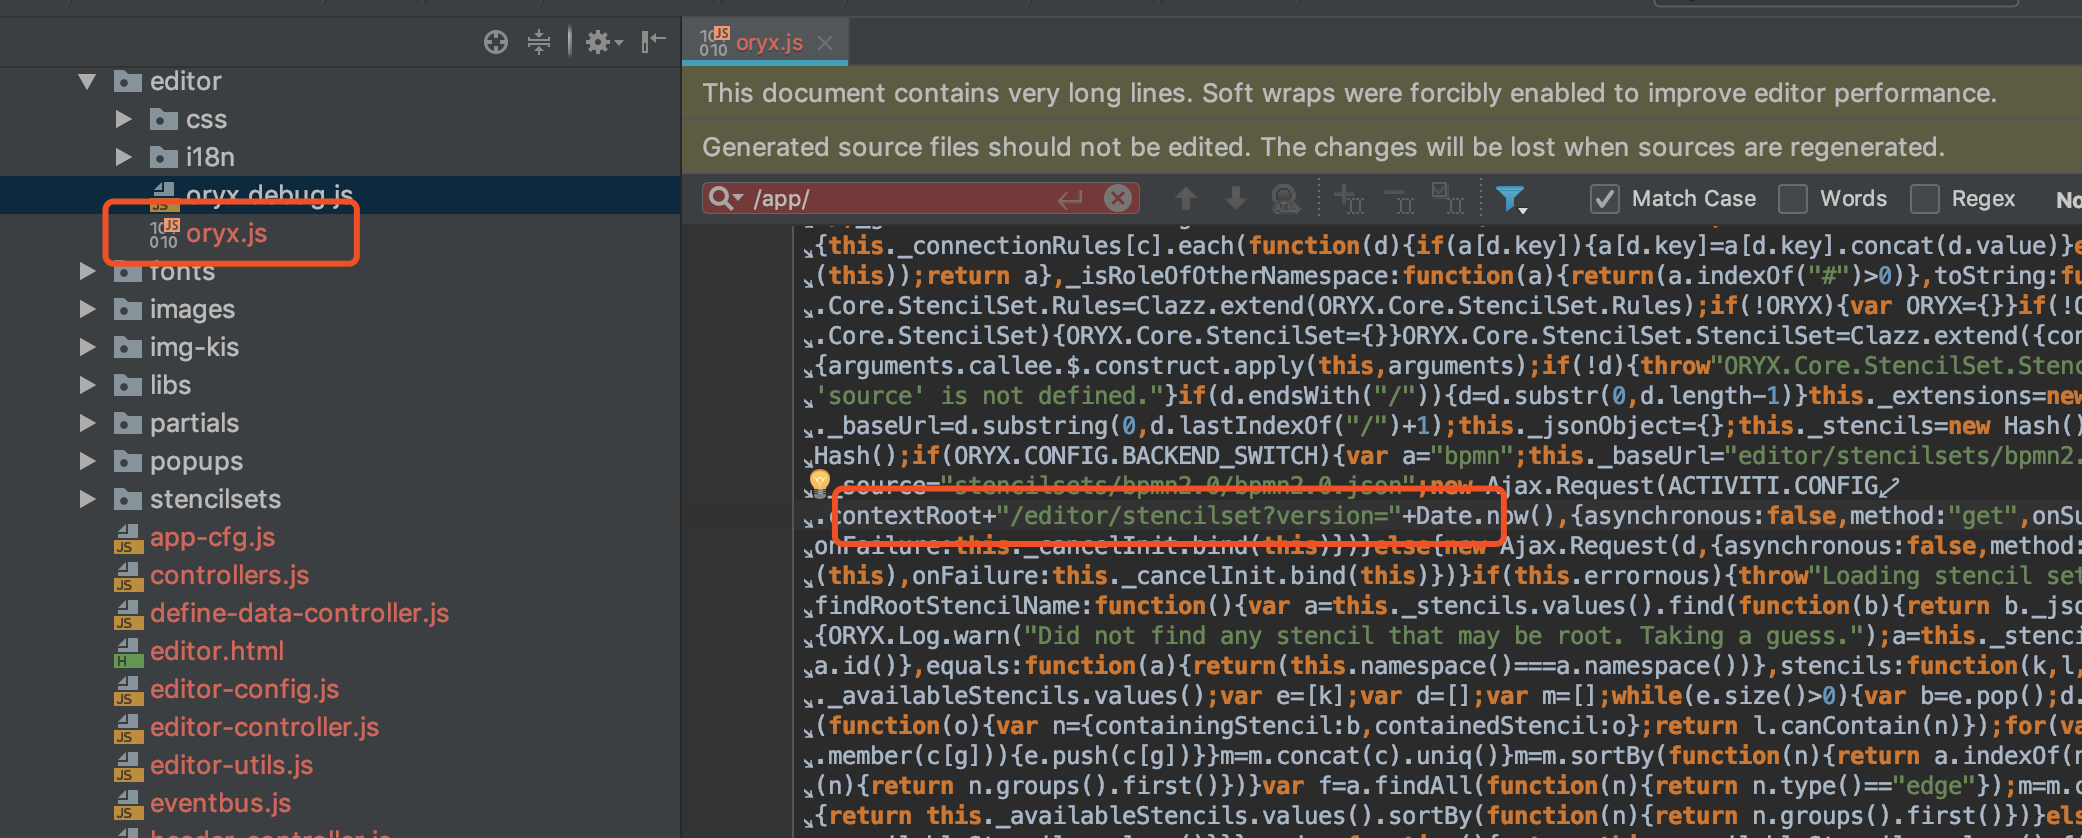Expand the partials folder
Viewport: 2082px width, 838px height.
(87, 423)
